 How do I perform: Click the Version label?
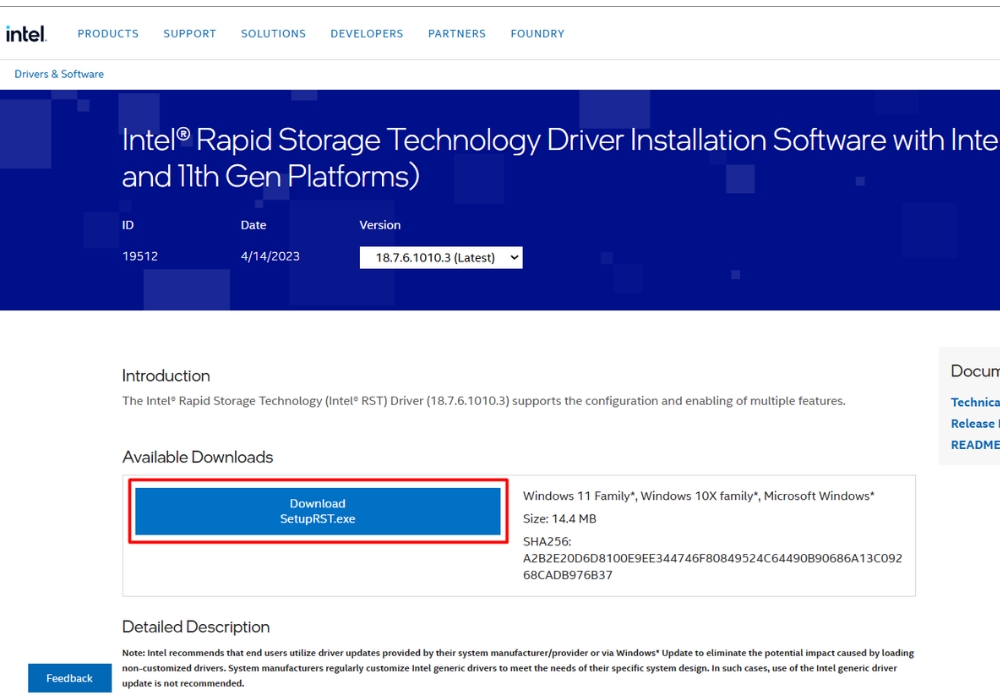pyautogui.click(x=380, y=225)
